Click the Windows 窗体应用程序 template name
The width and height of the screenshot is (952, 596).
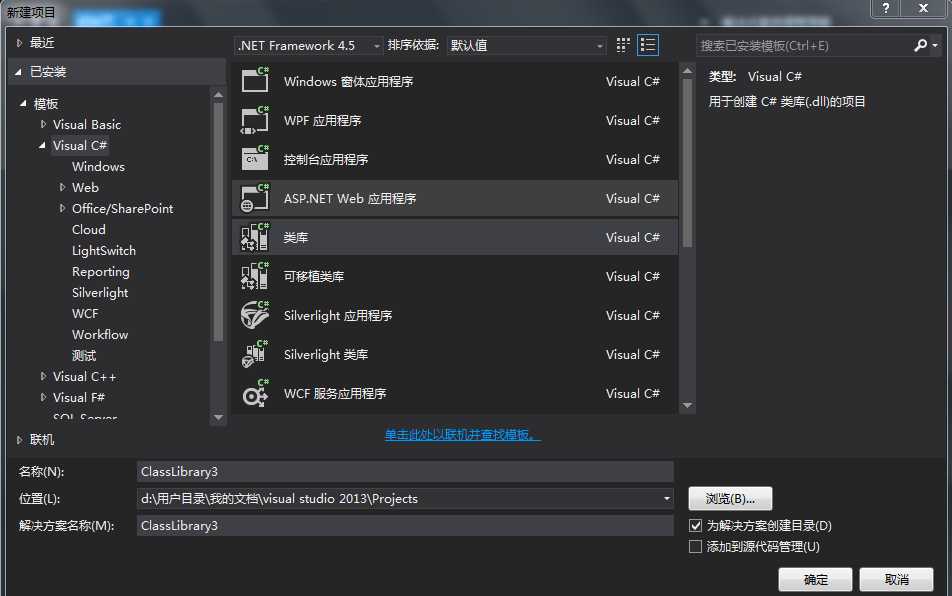tap(348, 81)
